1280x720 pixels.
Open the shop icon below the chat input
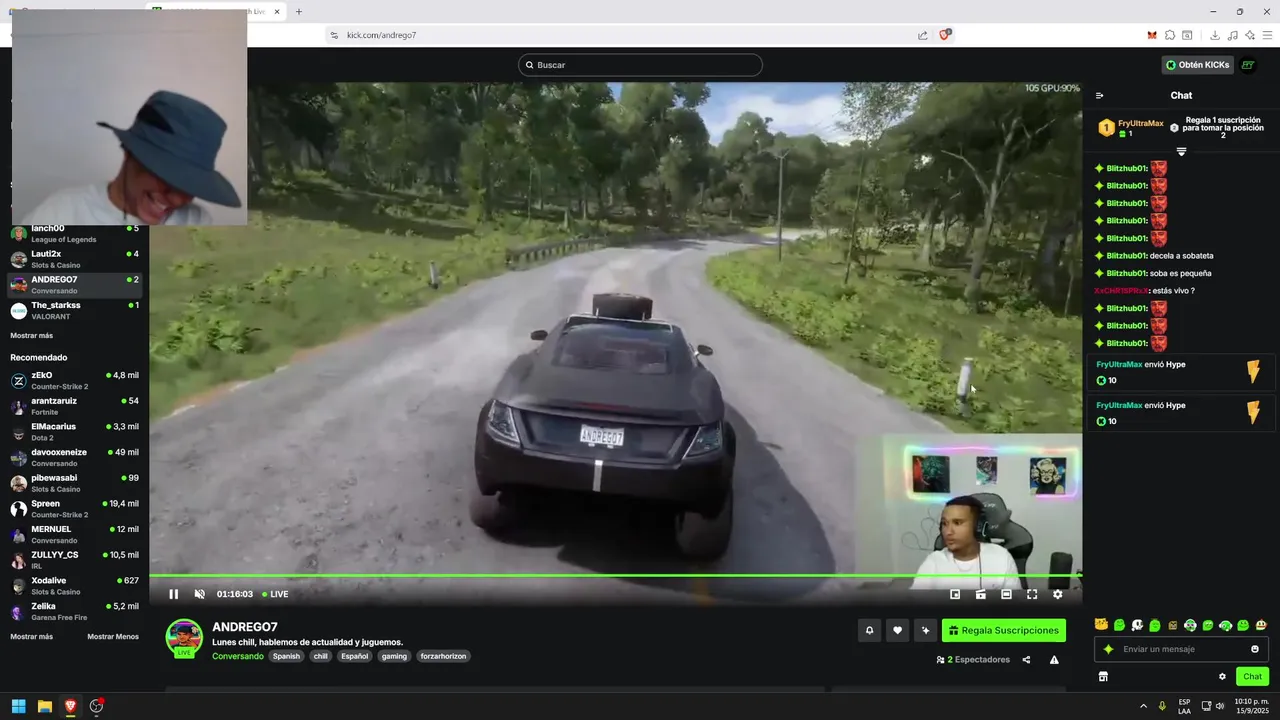pyautogui.click(x=1103, y=677)
